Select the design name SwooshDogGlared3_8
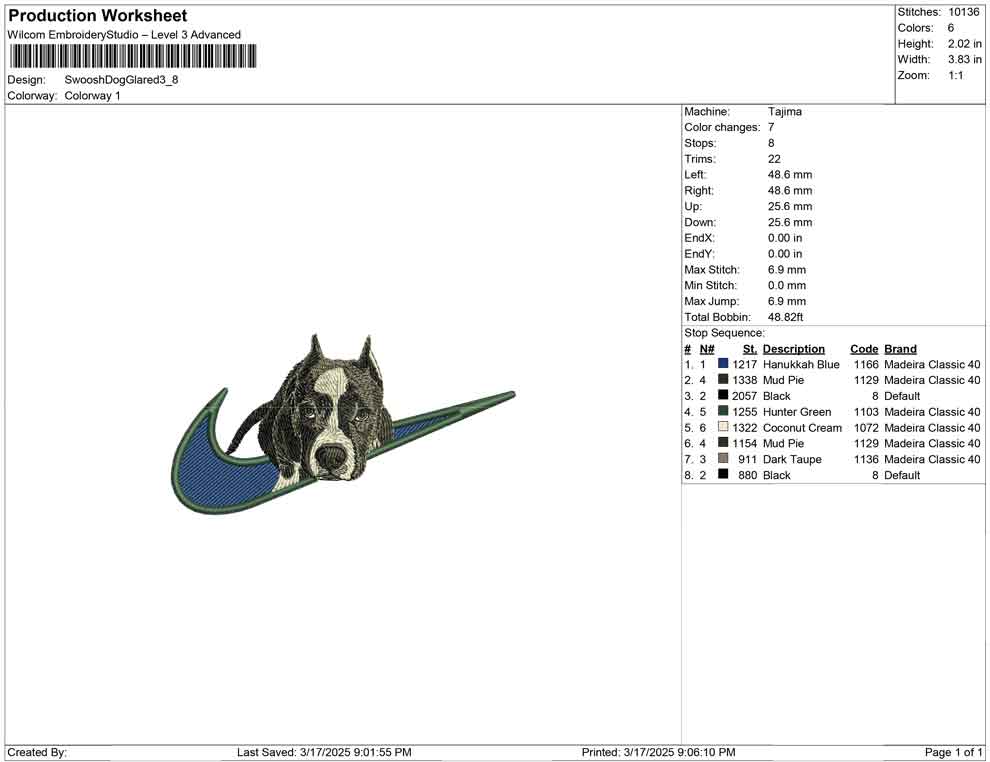The image size is (990, 762). [x=121, y=80]
